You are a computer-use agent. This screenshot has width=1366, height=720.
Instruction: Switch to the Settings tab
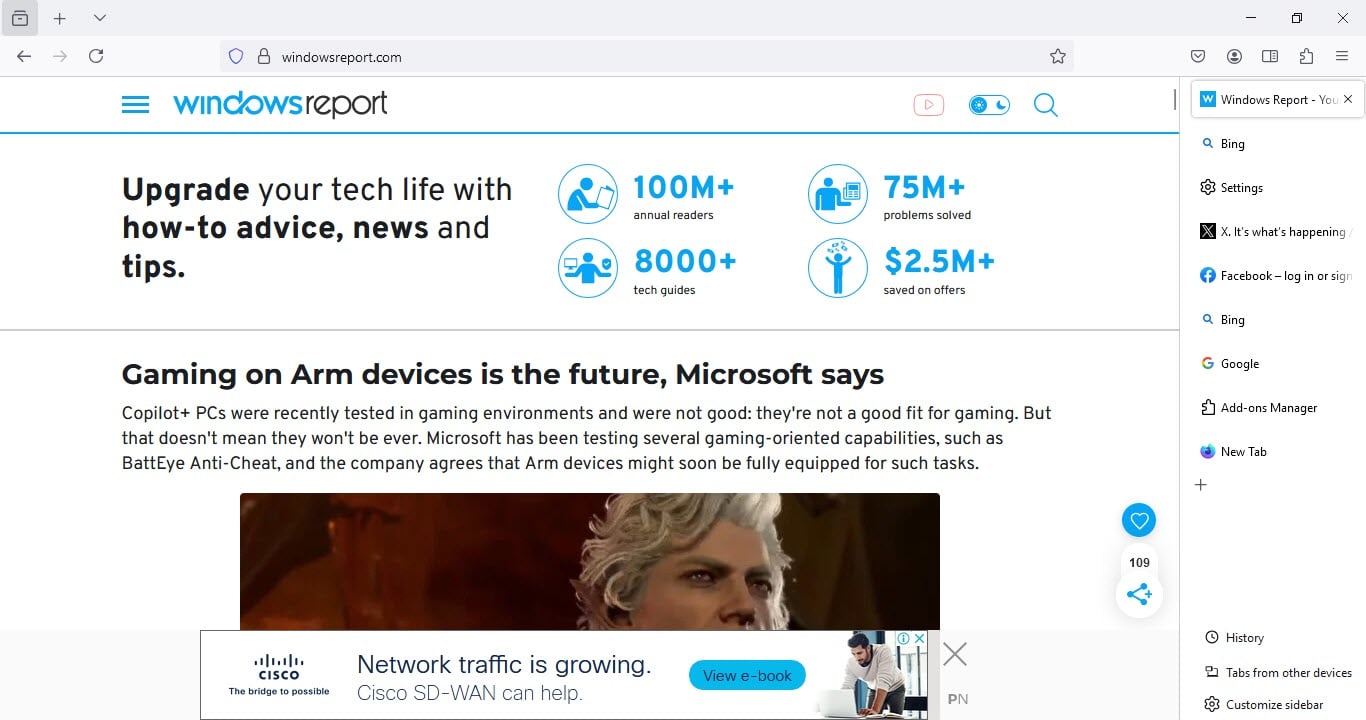click(1275, 188)
